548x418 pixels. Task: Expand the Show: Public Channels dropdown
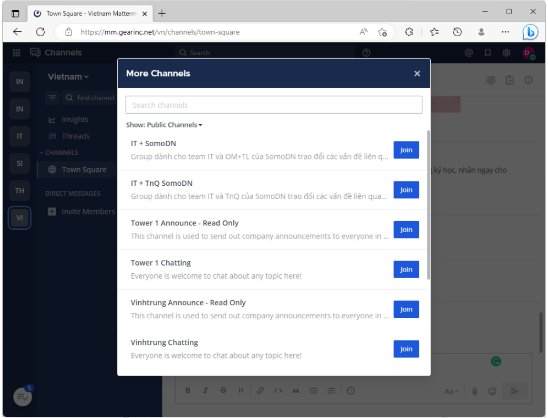pos(164,125)
